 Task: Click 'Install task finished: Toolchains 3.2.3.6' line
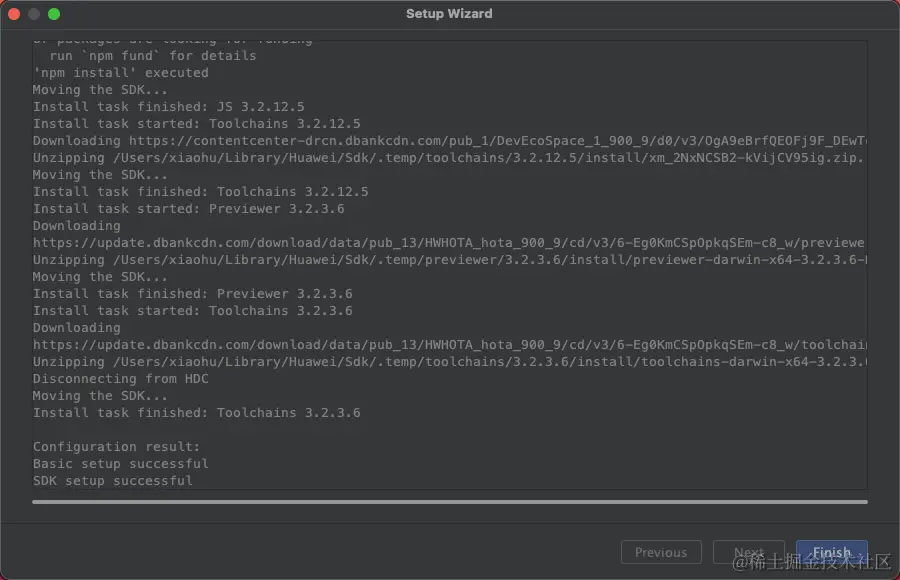click(x=197, y=413)
